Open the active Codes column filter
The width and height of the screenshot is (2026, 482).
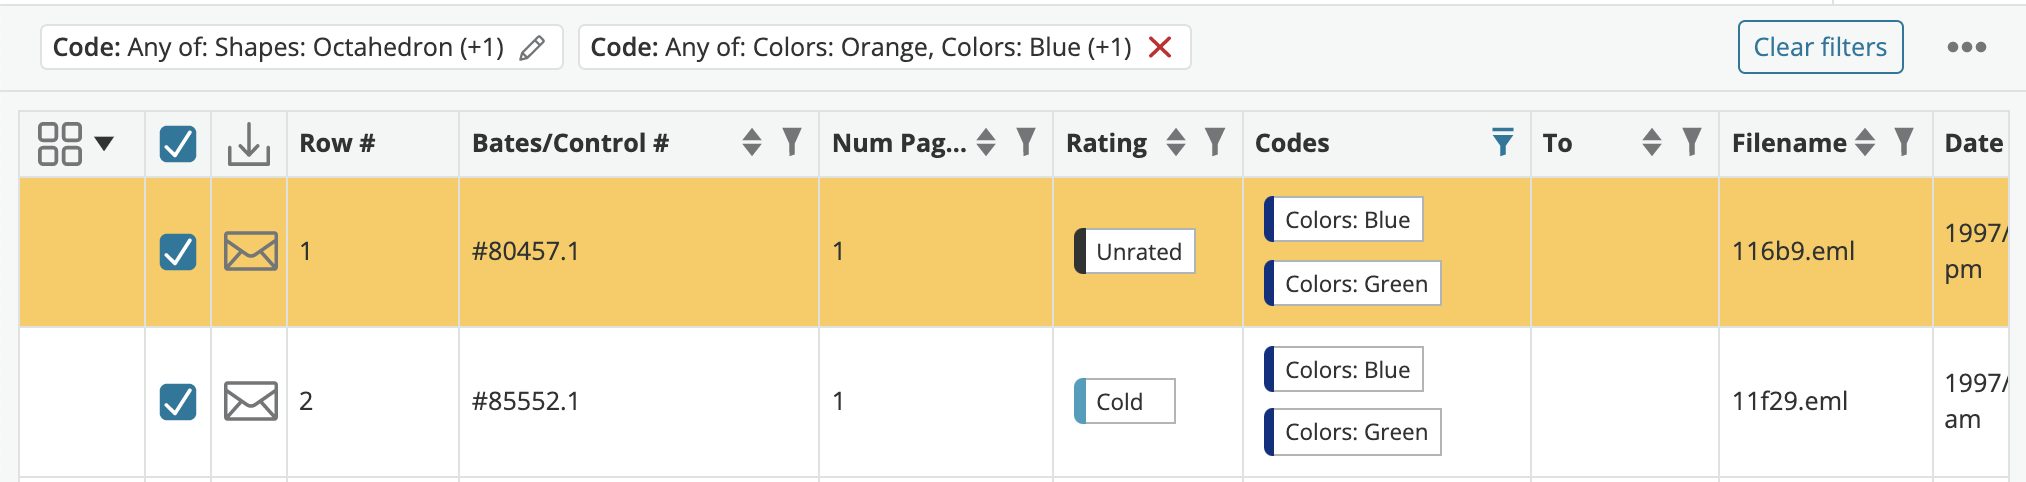pyautogui.click(x=1502, y=143)
